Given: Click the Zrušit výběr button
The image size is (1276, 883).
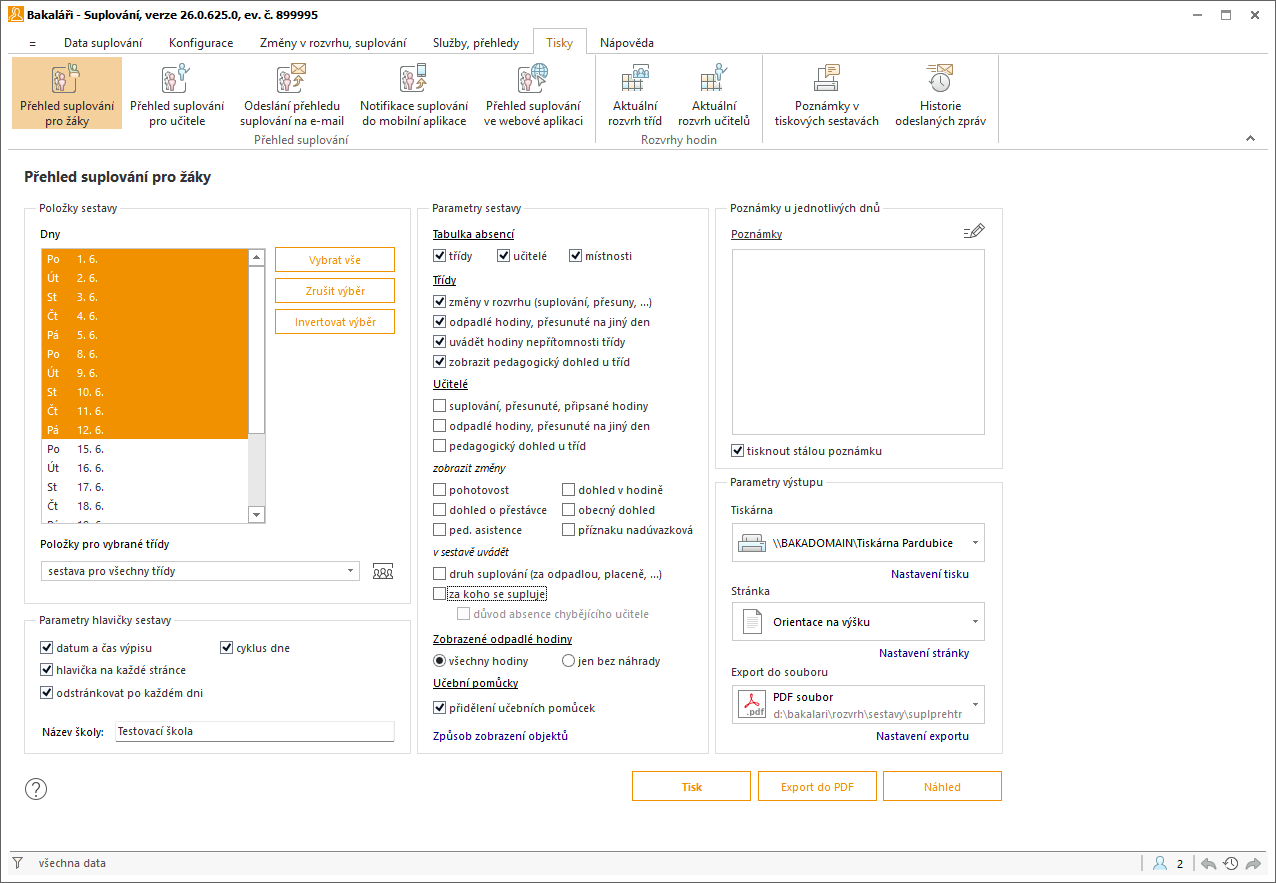Looking at the screenshot, I should (335, 291).
